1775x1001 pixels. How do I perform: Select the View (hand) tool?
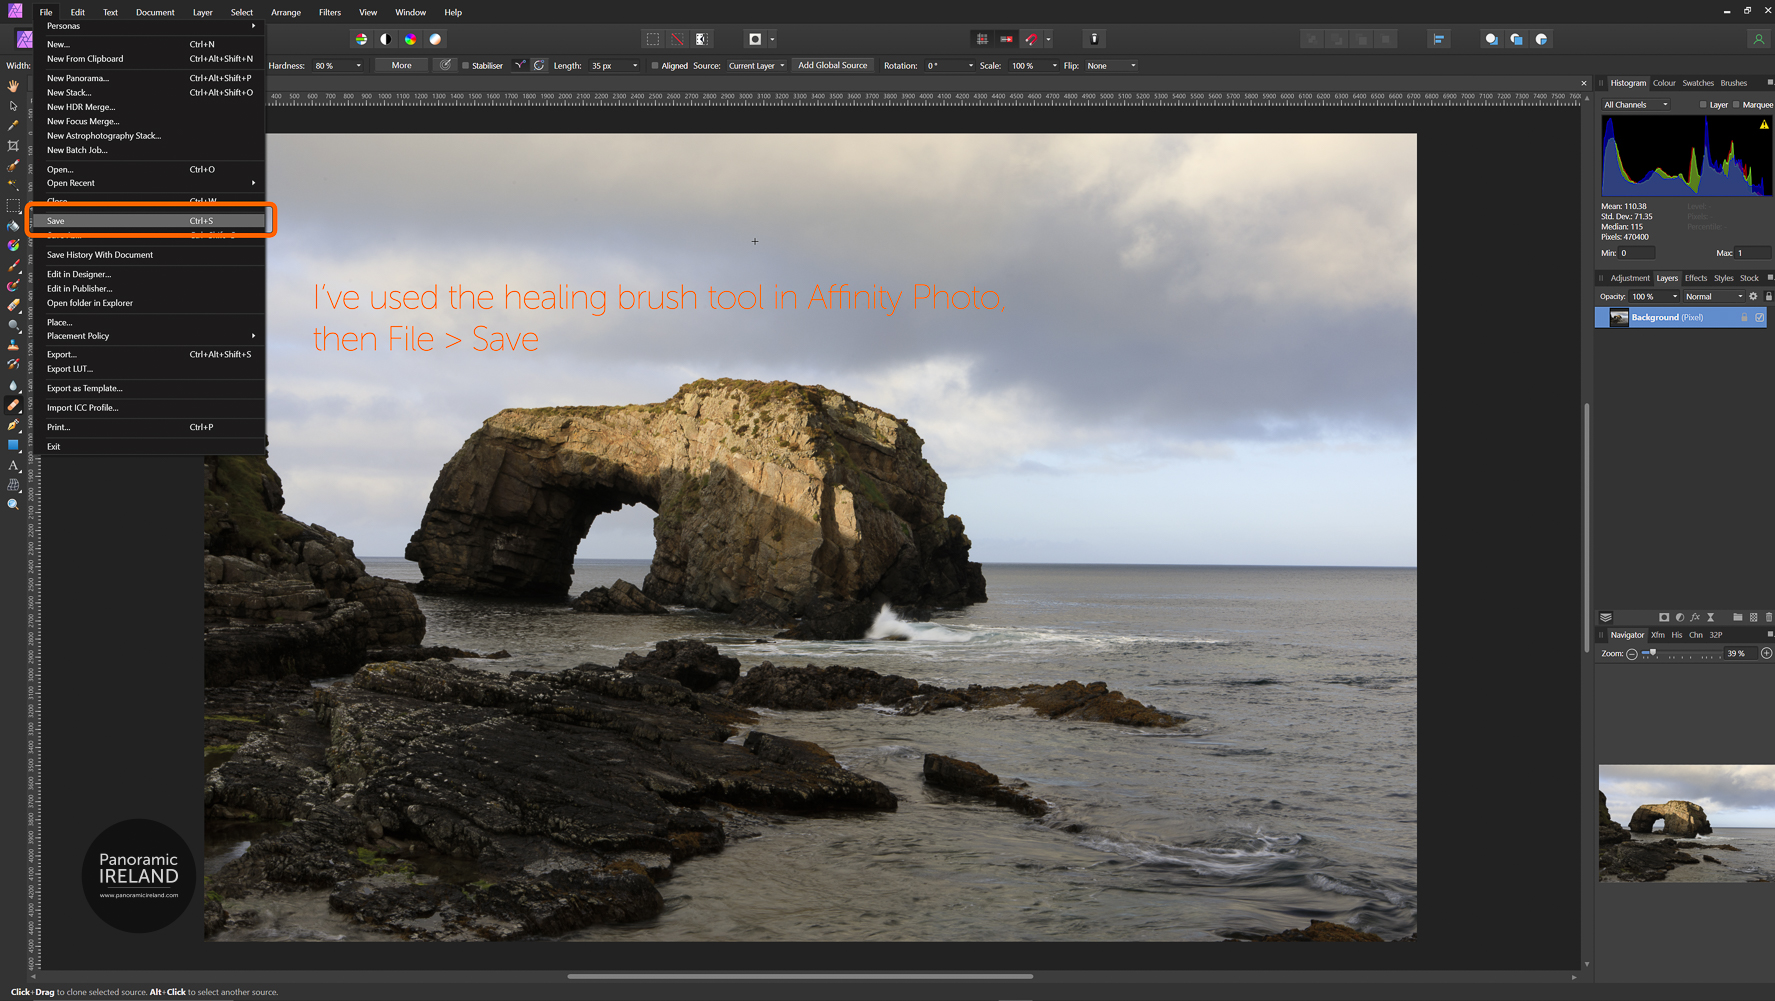point(13,86)
